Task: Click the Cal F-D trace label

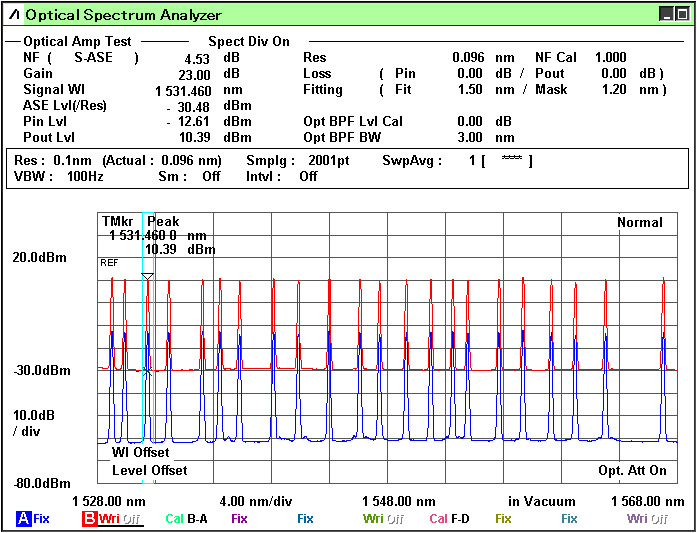Action: click(449, 518)
